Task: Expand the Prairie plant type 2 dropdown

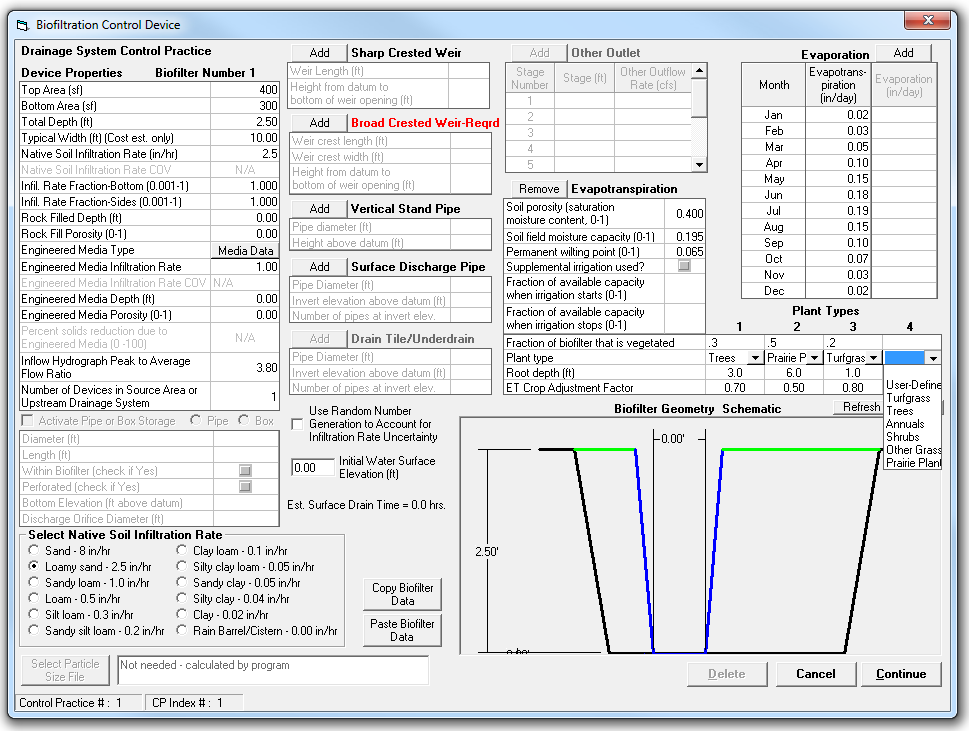Action: (815, 358)
